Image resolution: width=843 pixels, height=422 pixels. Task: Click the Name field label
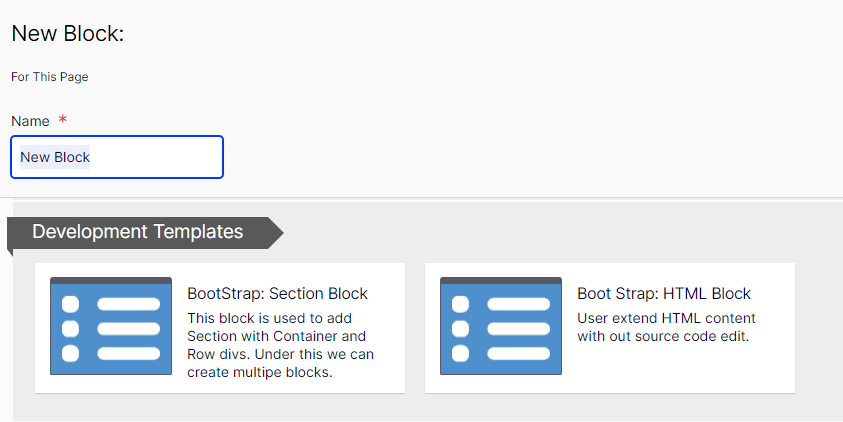(x=30, y=121)
